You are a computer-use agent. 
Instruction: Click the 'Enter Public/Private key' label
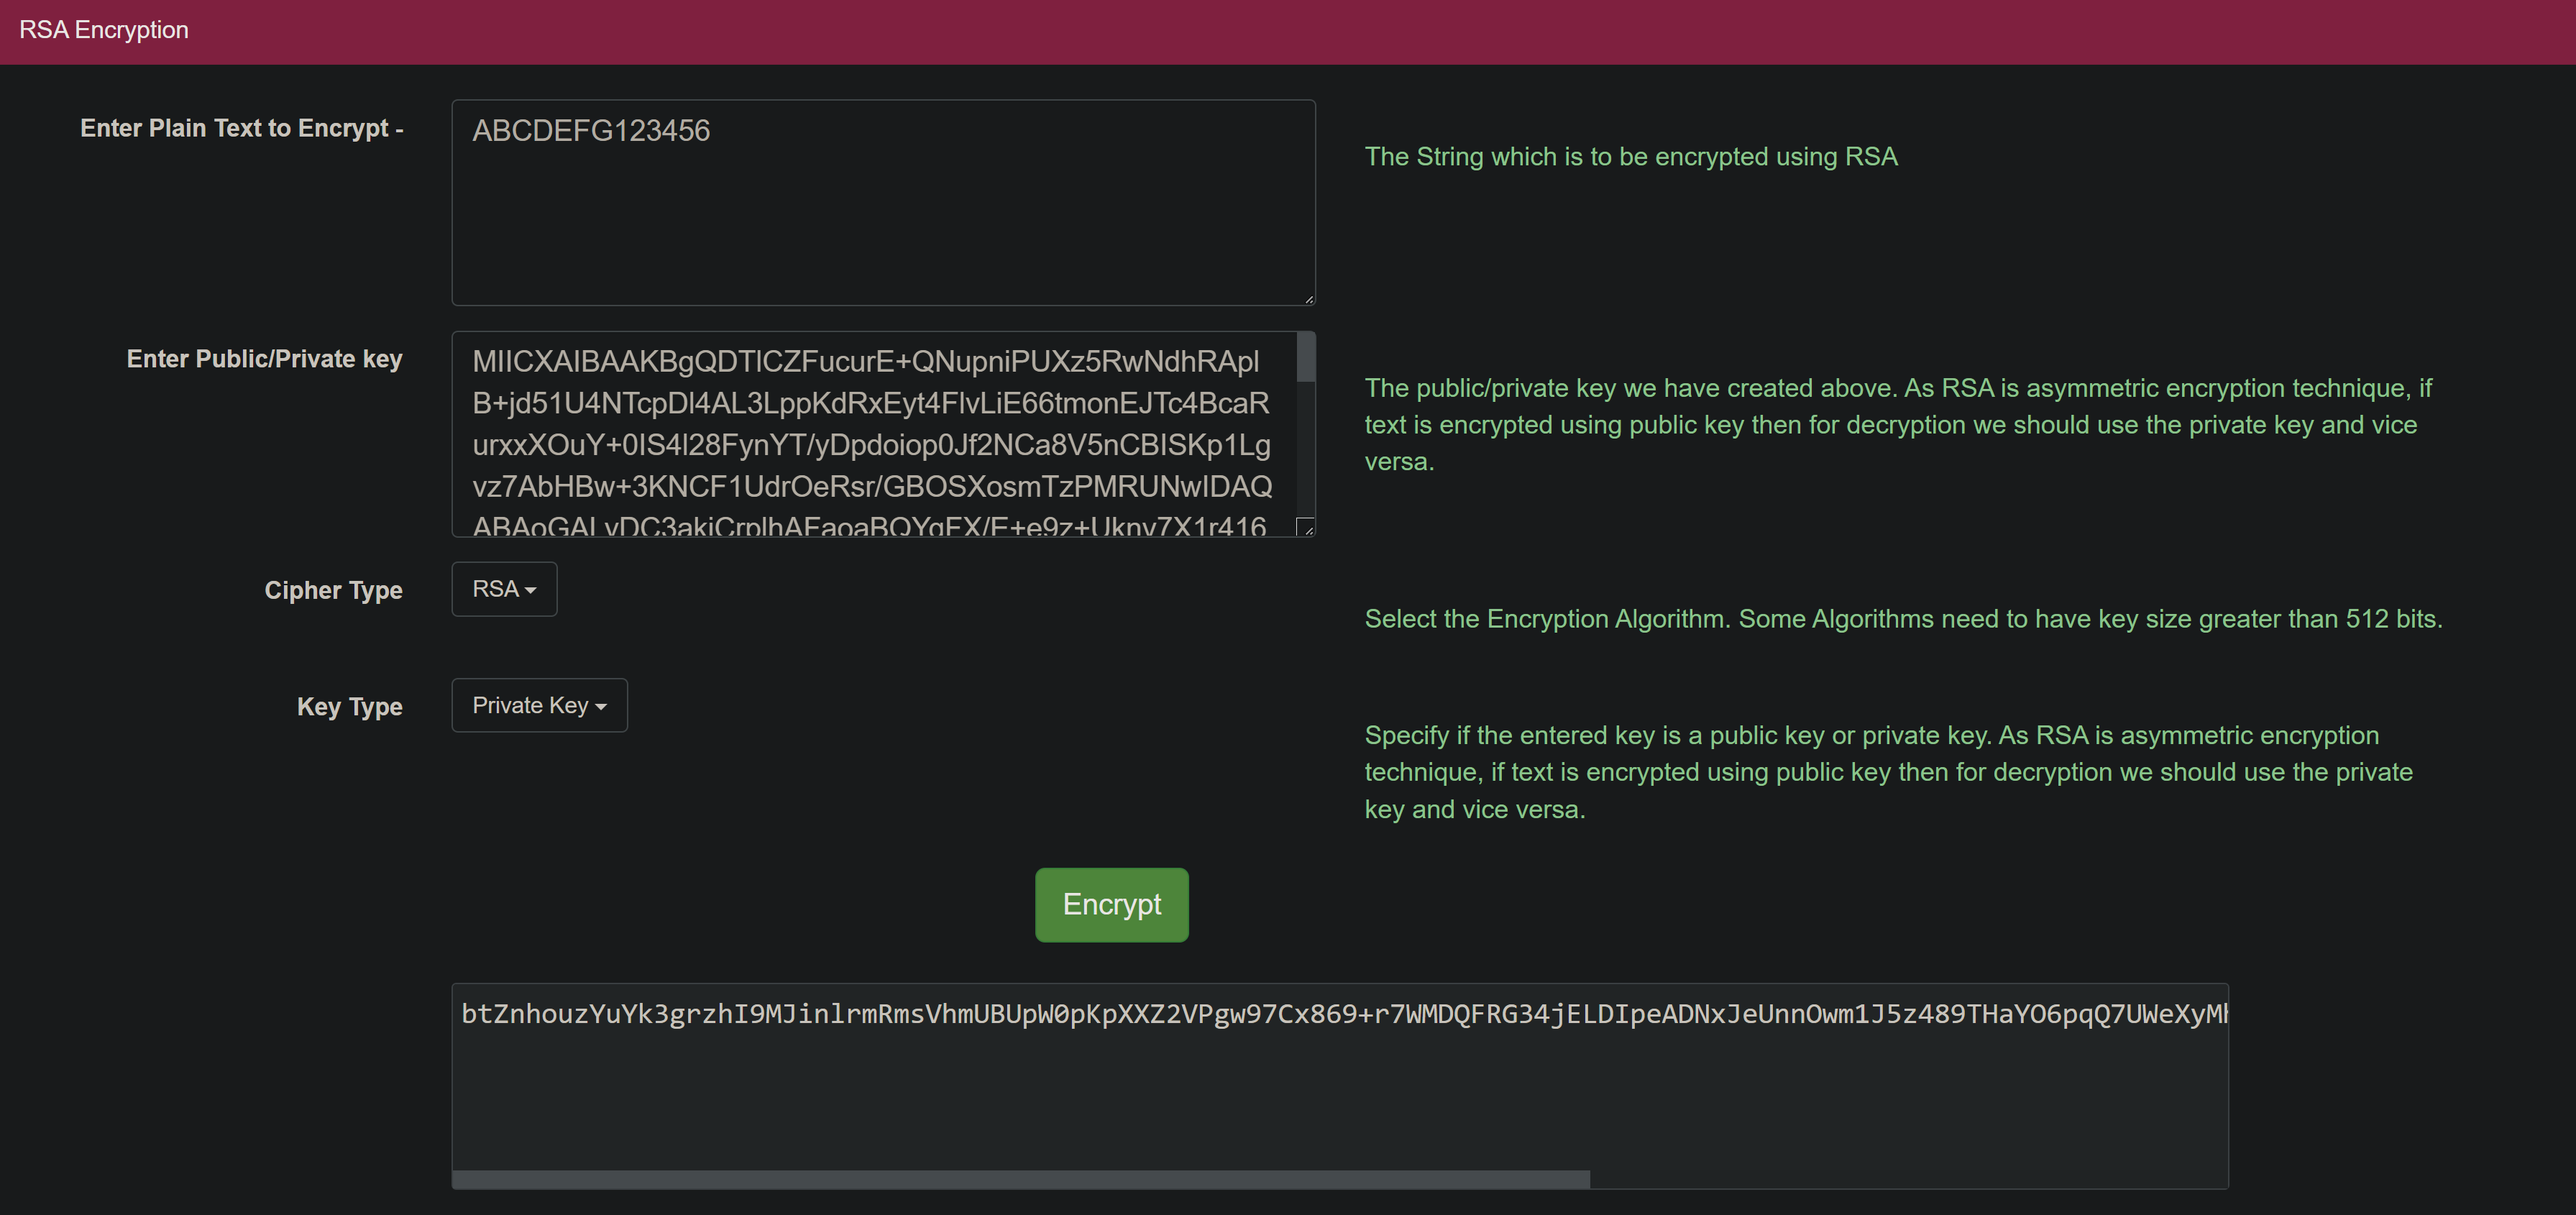[264, 359]
